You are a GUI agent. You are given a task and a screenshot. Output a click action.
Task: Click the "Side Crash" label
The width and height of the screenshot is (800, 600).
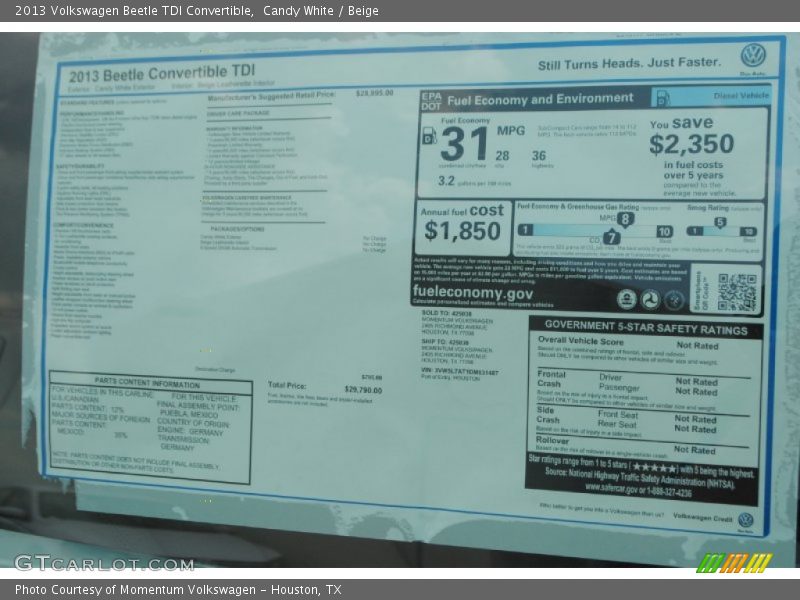[548, 415]
